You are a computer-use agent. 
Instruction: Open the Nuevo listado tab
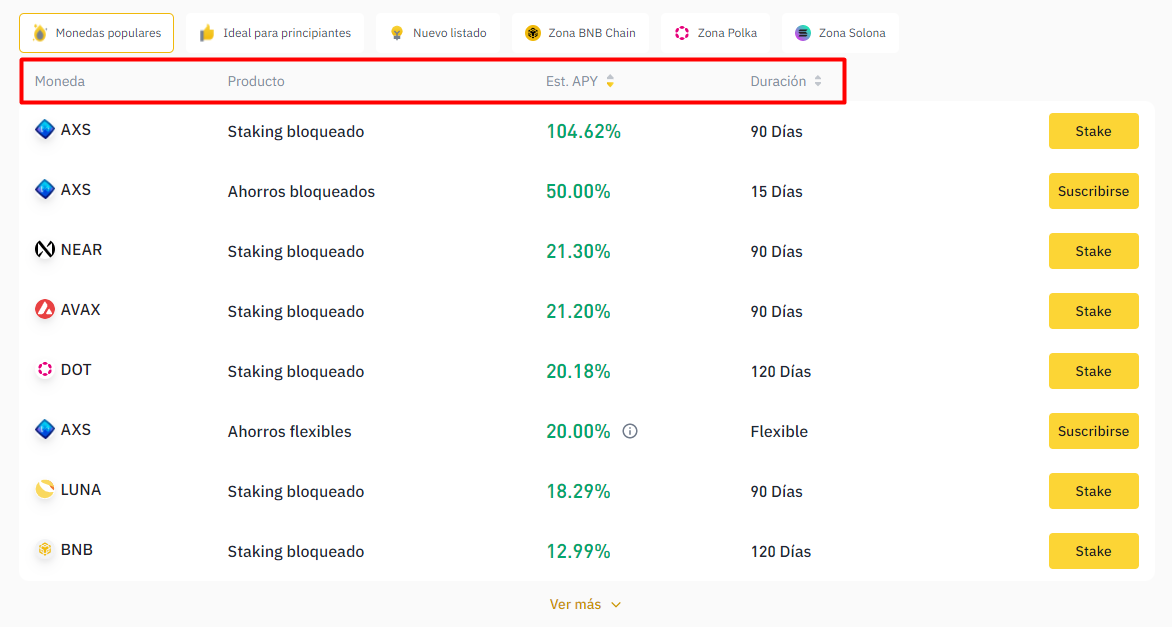coord(438,33)
